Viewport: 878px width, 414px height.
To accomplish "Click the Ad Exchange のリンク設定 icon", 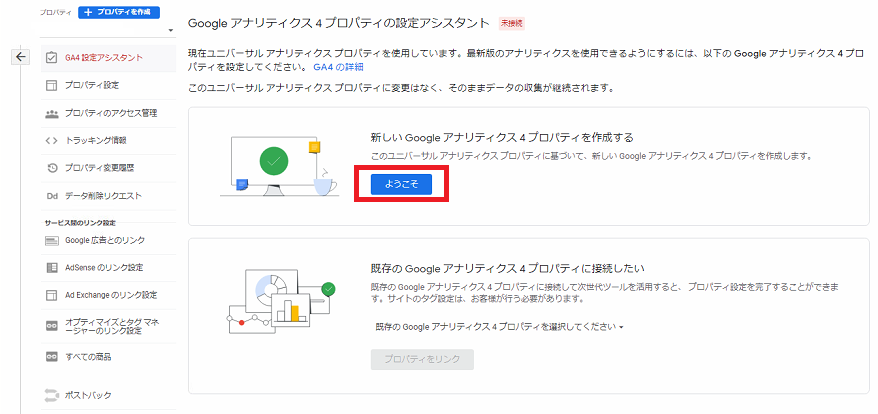I will pos(52,295).
